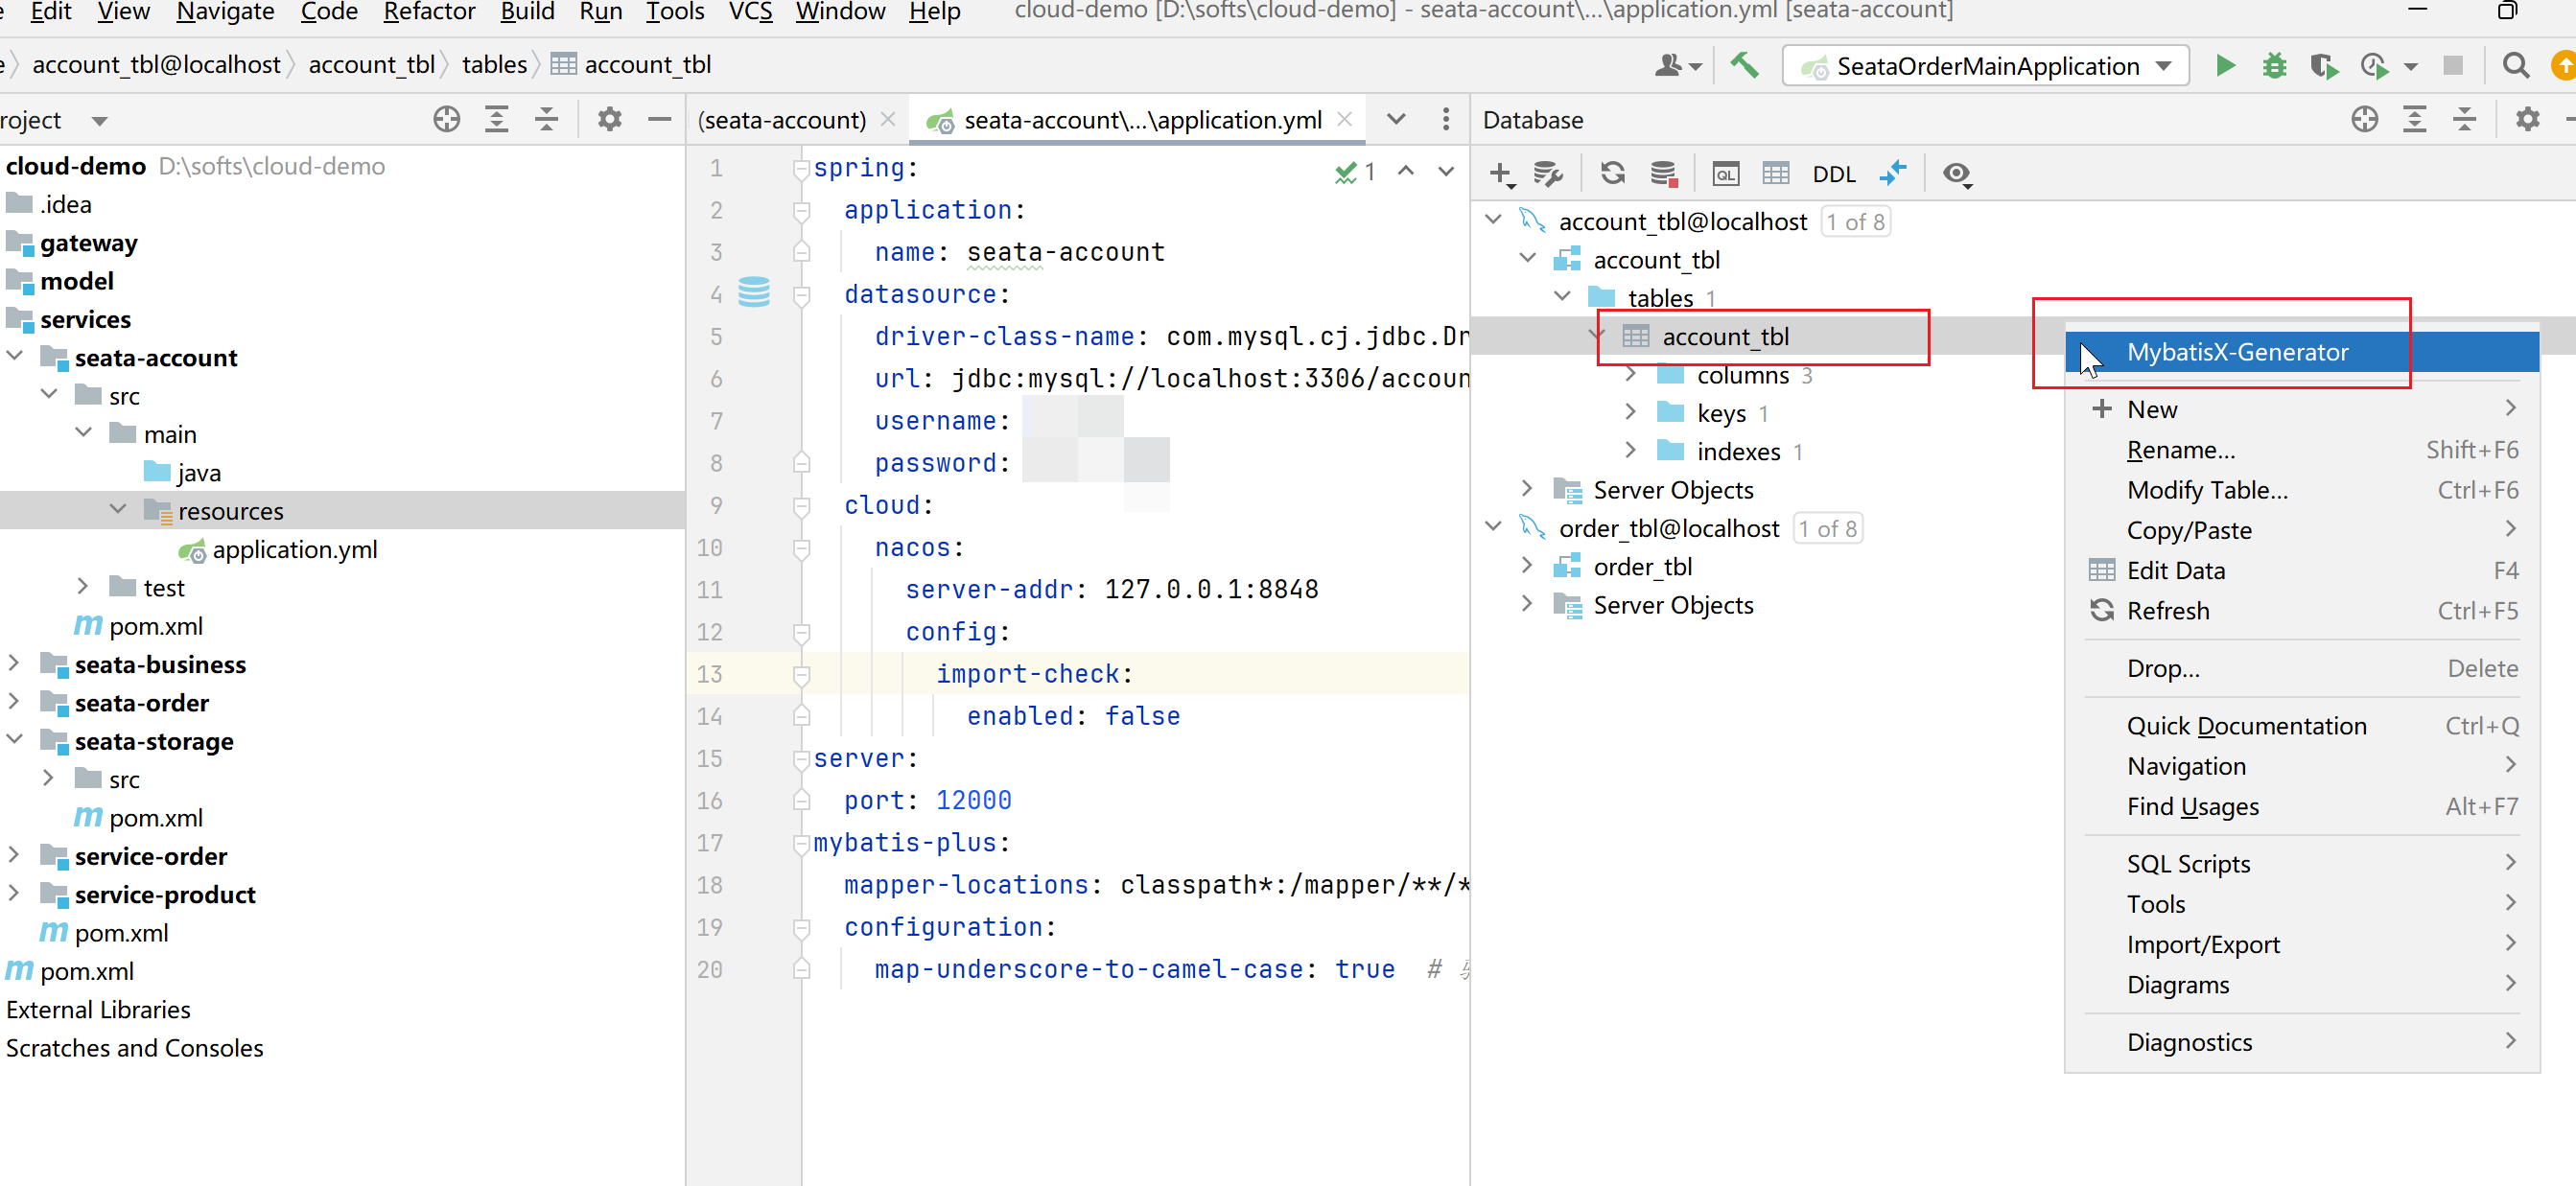
Task: Open the Navigate menu
Action: [225, 12]
